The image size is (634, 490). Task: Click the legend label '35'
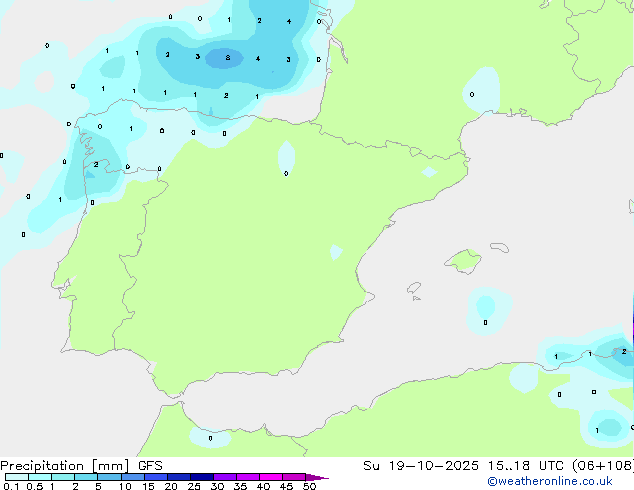[240, 486]
